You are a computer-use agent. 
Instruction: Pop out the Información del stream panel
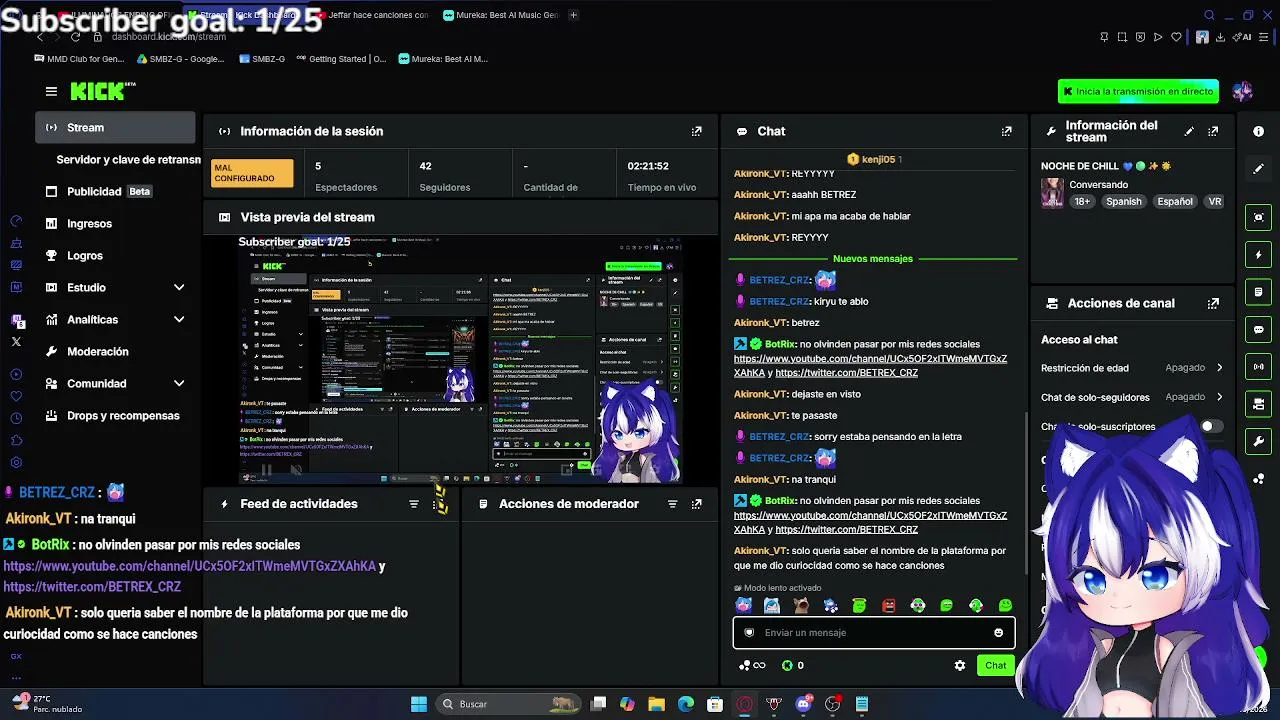[1213, 131]
